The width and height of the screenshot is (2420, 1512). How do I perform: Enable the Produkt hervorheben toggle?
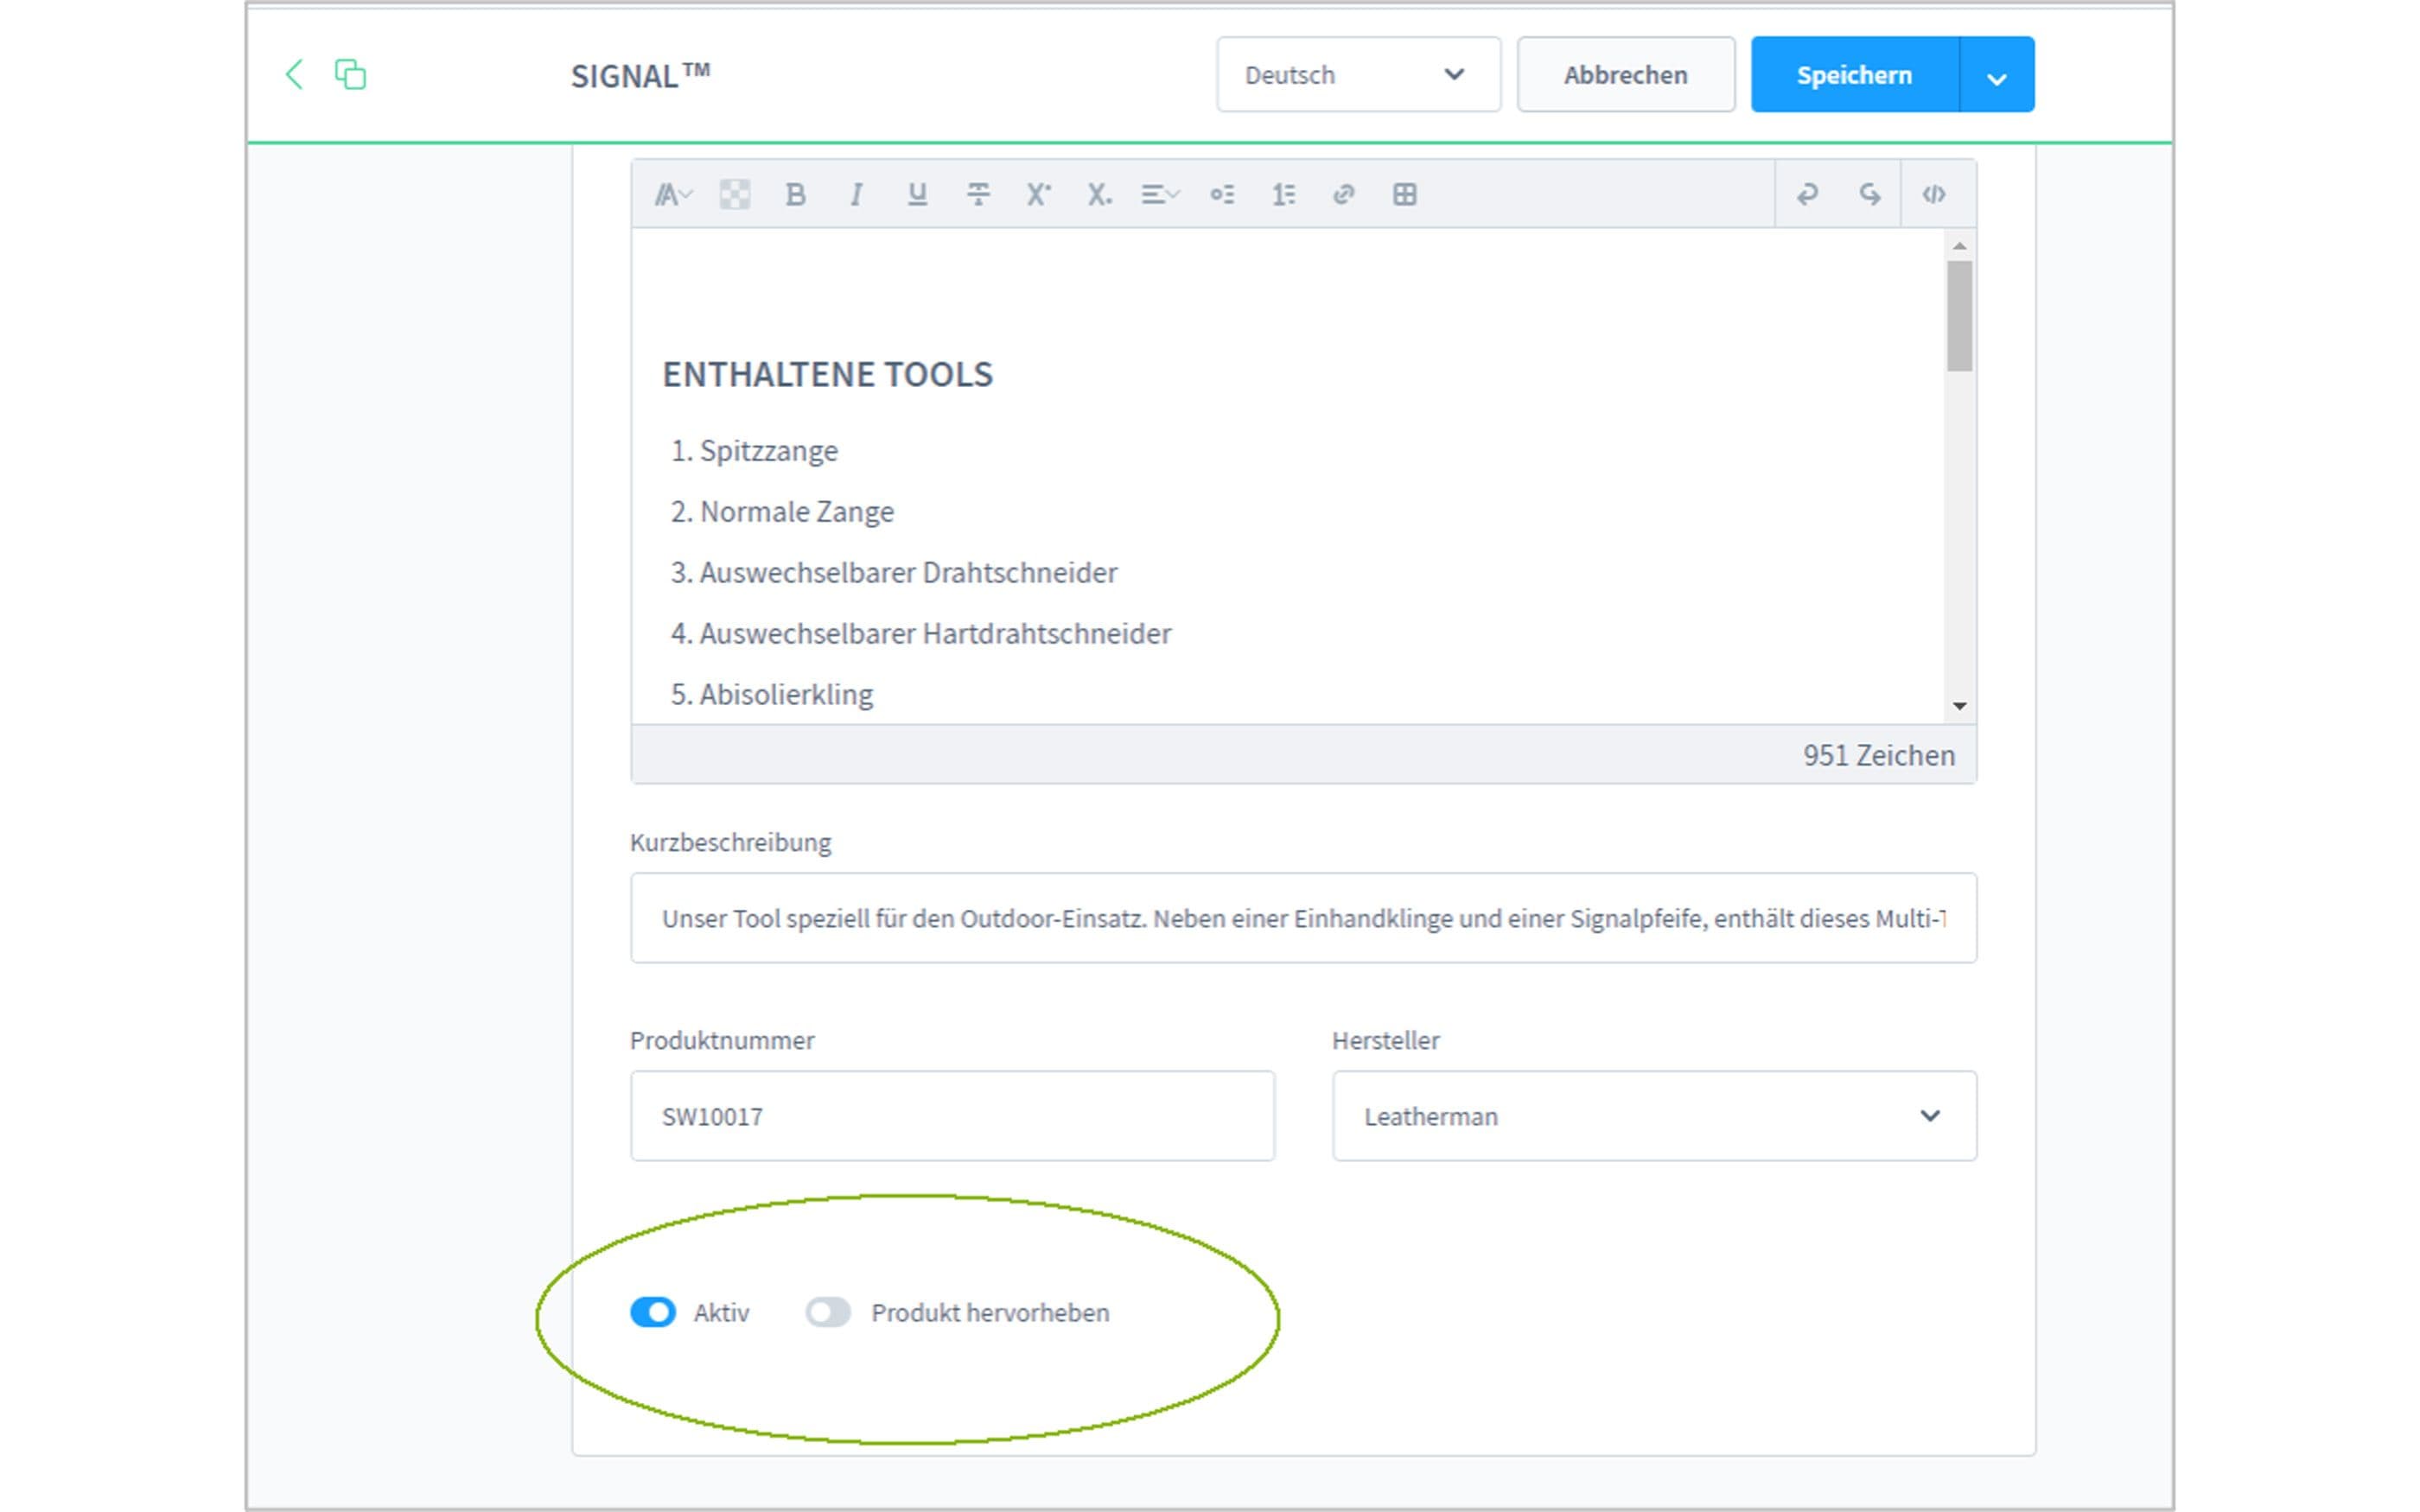828,1312
